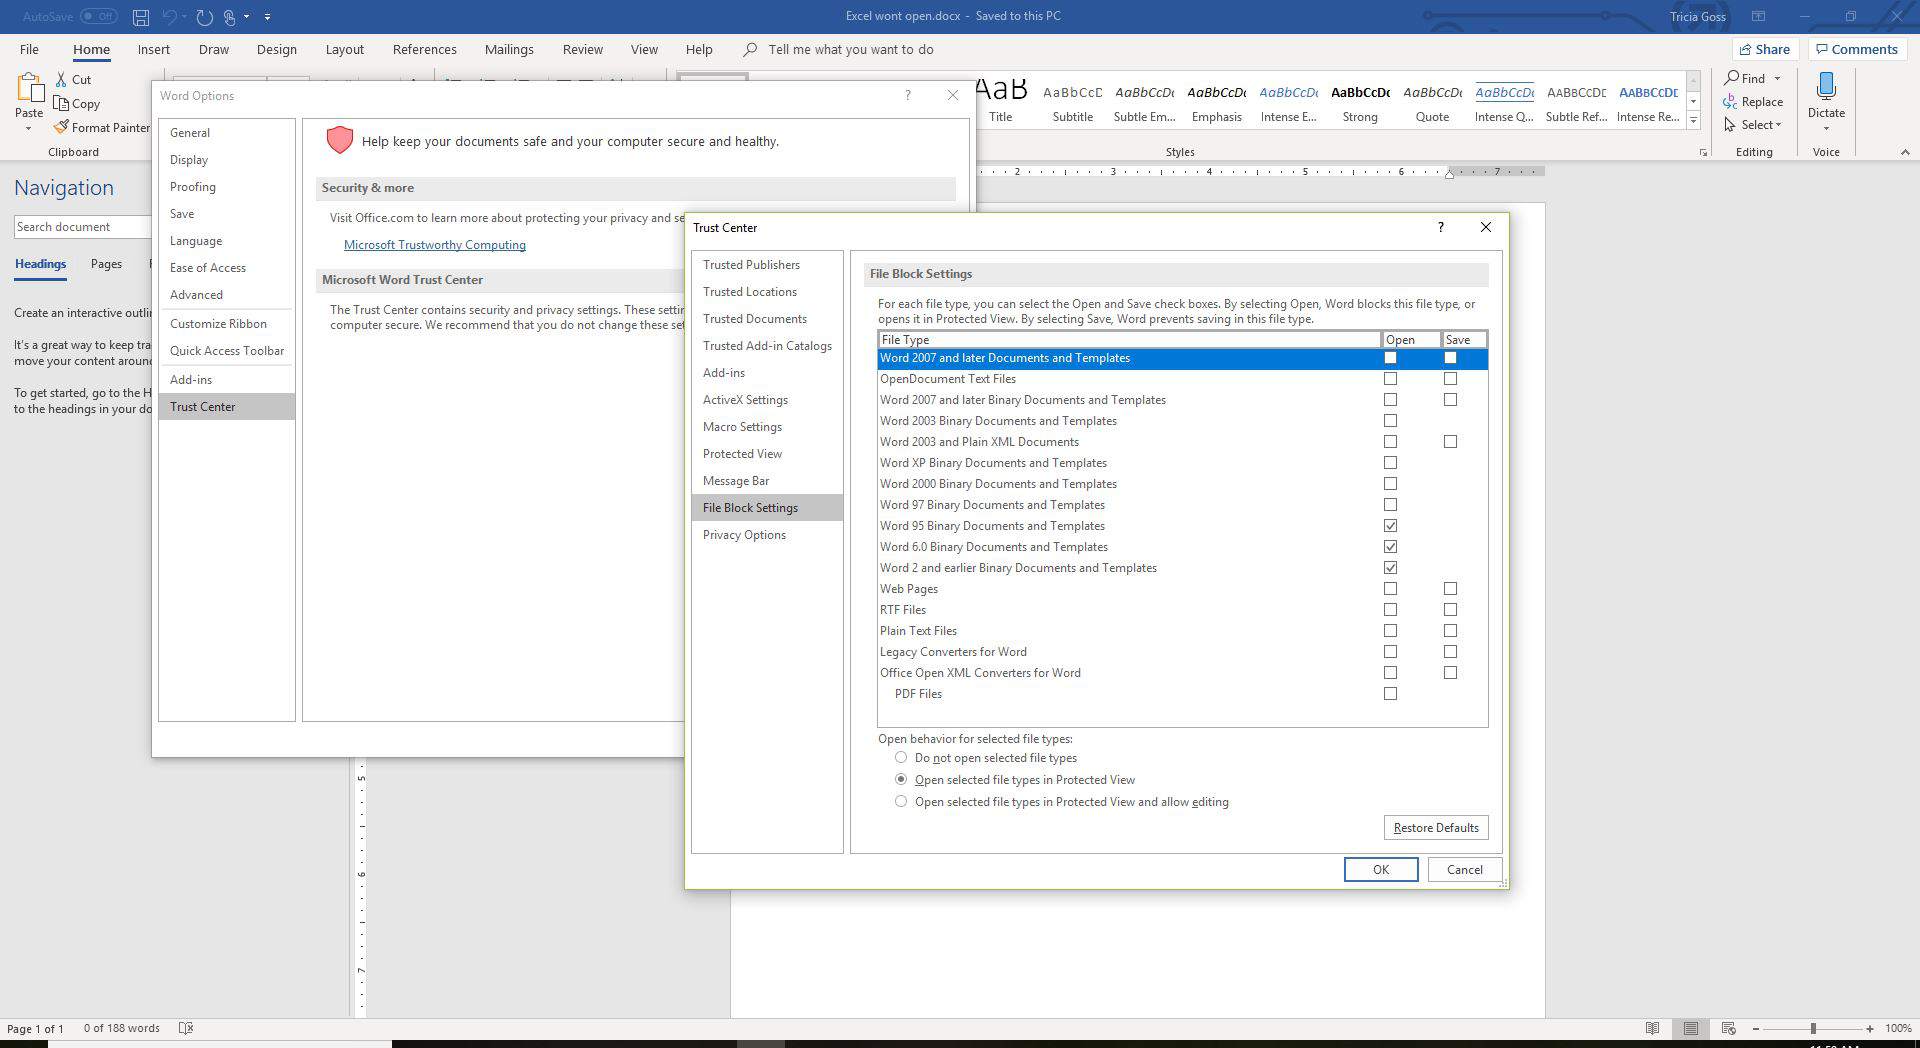Screen dimensions: 1920x1048
Task: Click the zoom in plus icon
Action: 1869,1028
